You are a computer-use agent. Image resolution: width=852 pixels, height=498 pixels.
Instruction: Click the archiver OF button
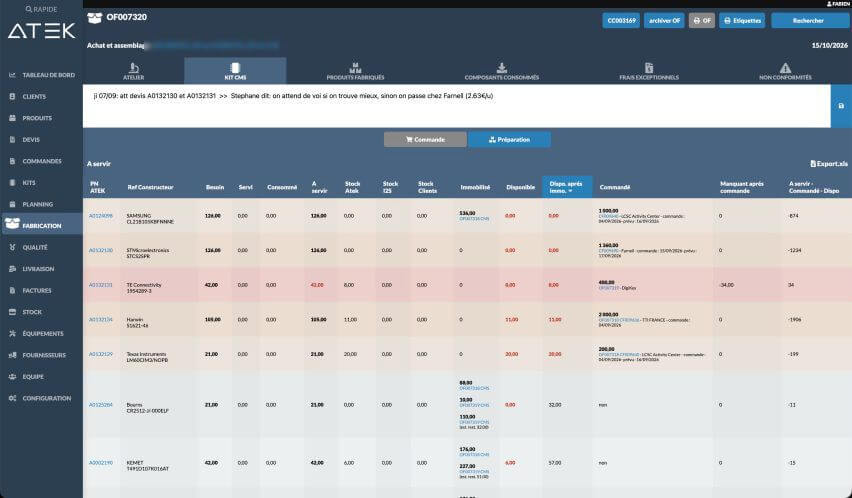664,21
